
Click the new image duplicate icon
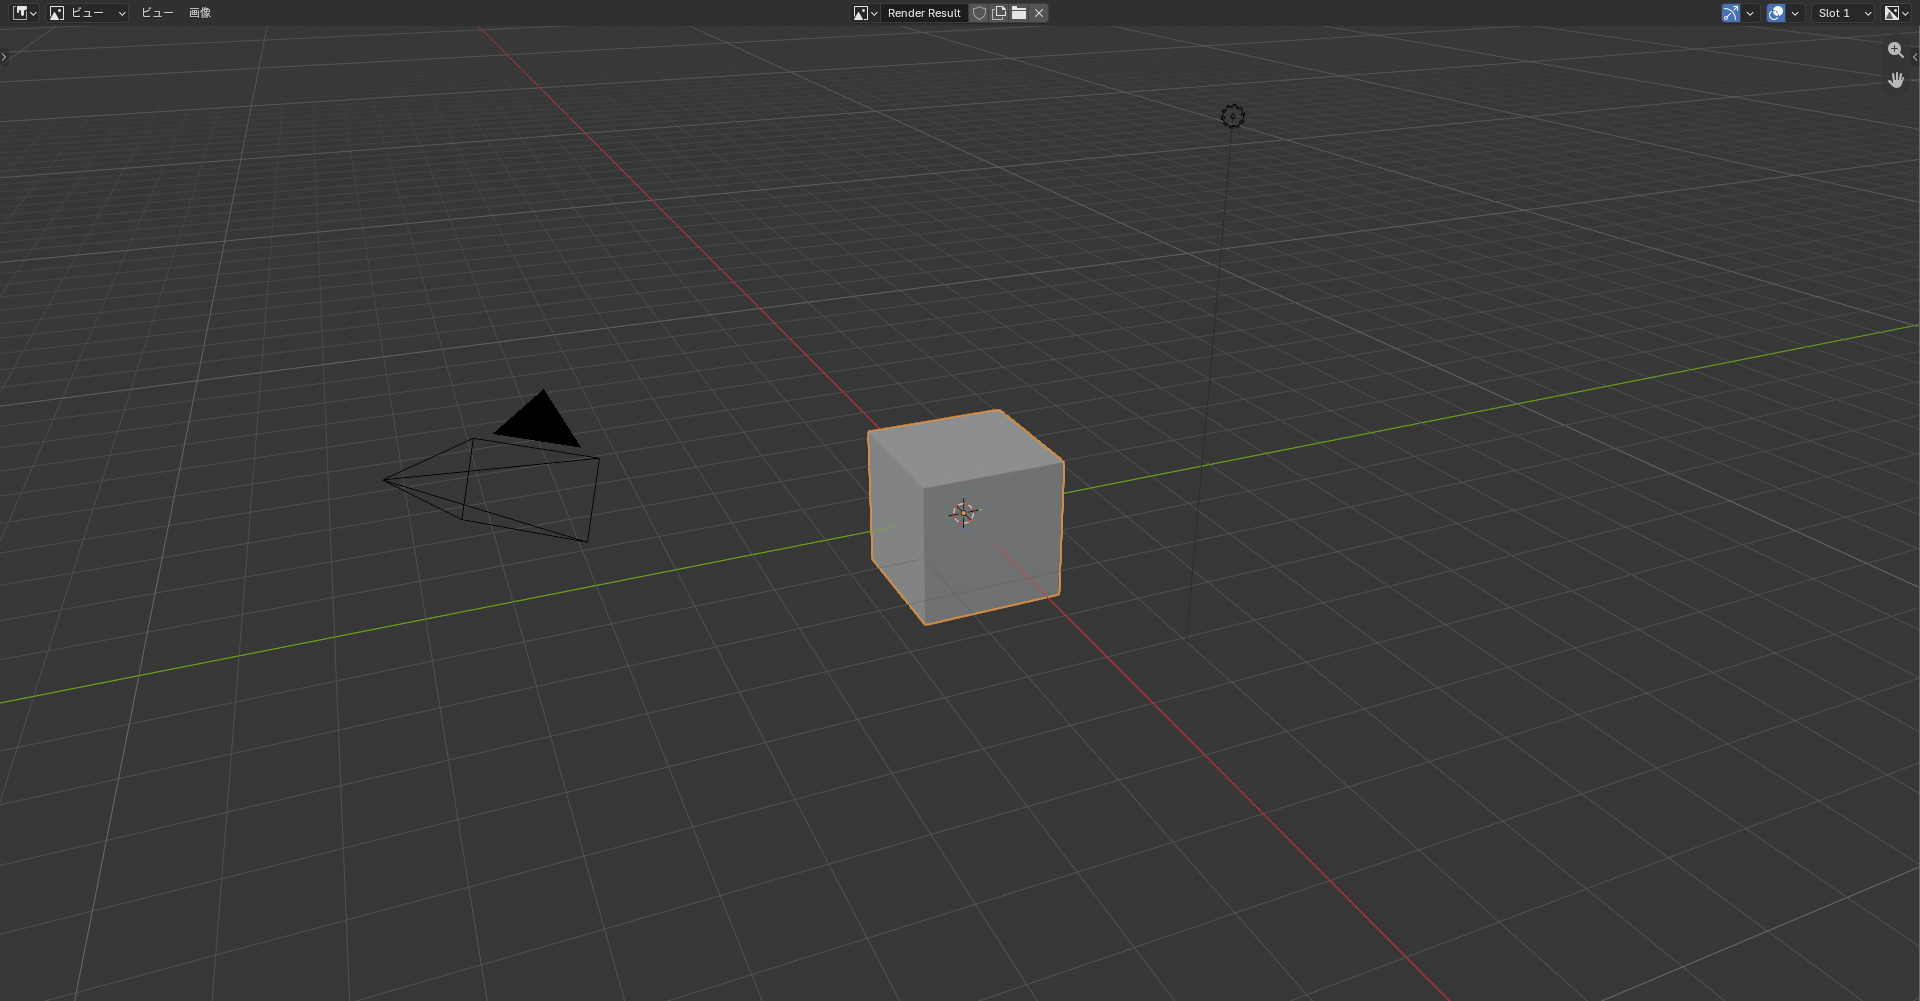click(x=999, y=13)
